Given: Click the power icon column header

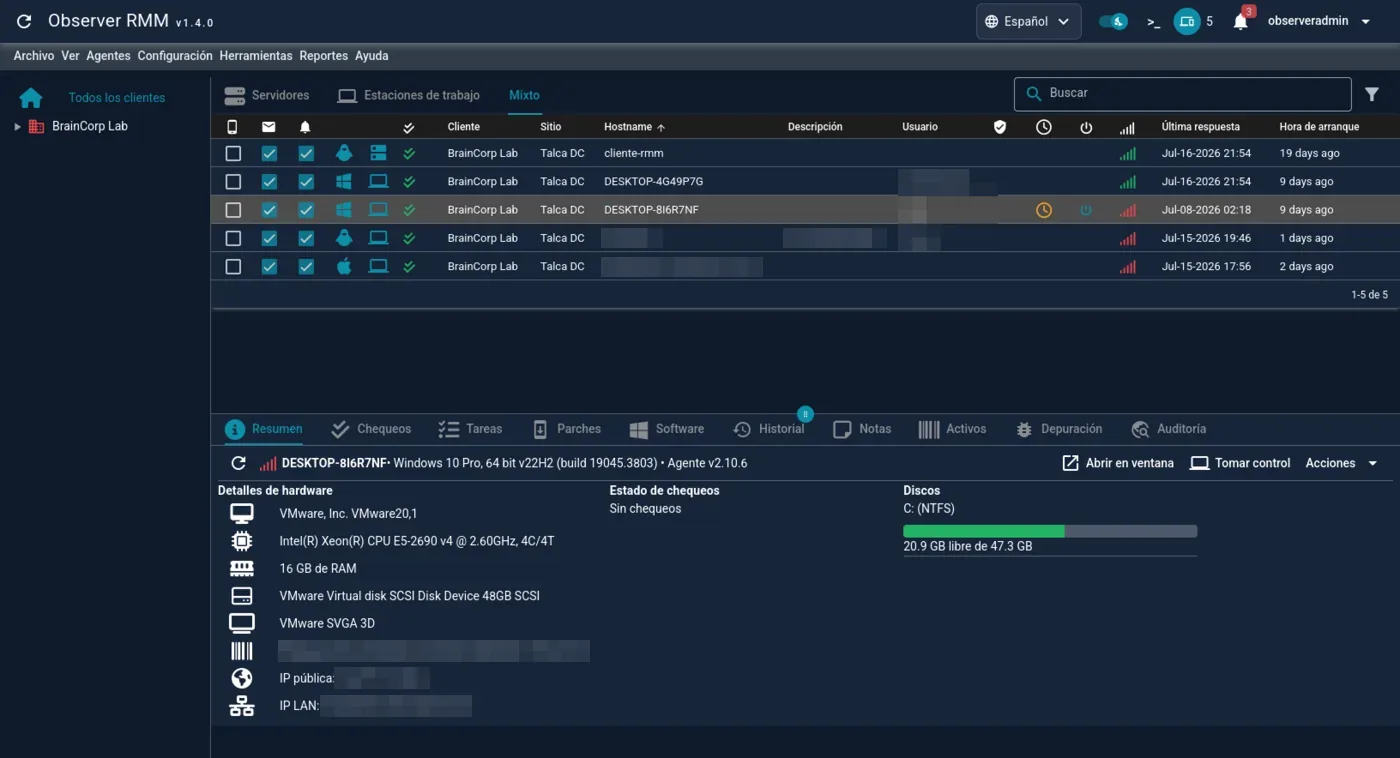Looking at the screenshot, I should pyautogui.click(x=1087, y=127).
